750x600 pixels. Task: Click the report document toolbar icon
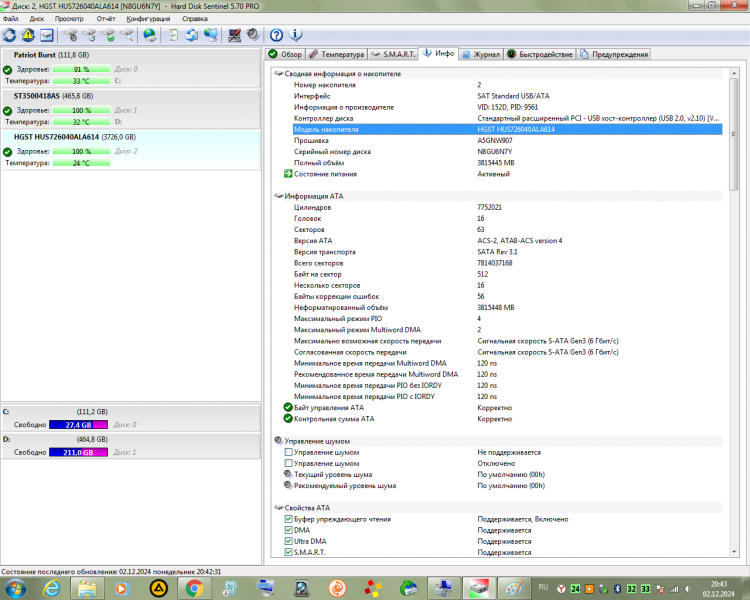click(x=173, y=35)
